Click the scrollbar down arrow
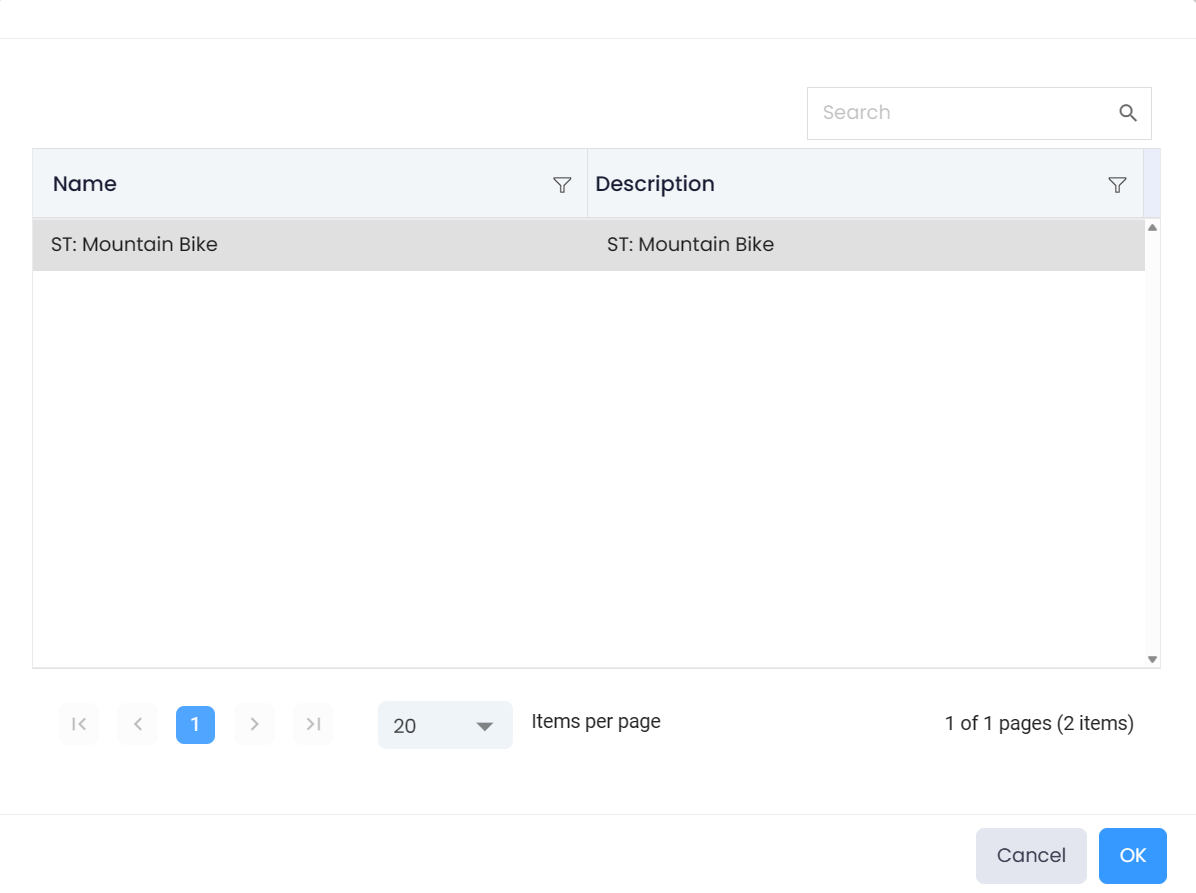This screenshot has width=1196, height=893. point(1152,659)
